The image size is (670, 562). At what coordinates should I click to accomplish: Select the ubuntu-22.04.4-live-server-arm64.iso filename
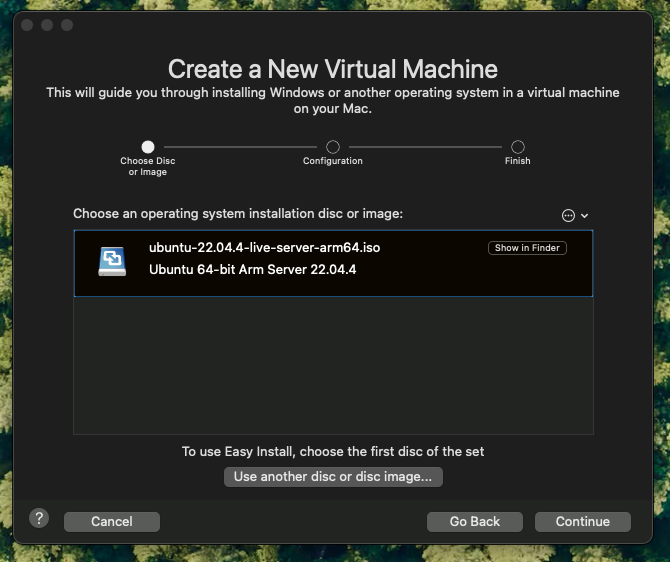pos(266,248)
